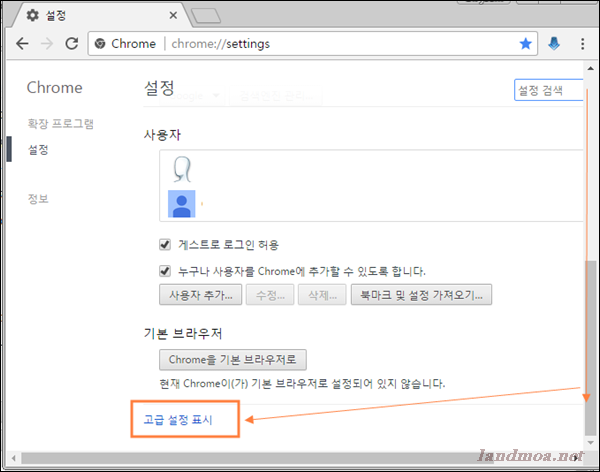Click the 설정 검색 search field
The width and height of the screenshot is (600, 472).
tap(548, 90)
